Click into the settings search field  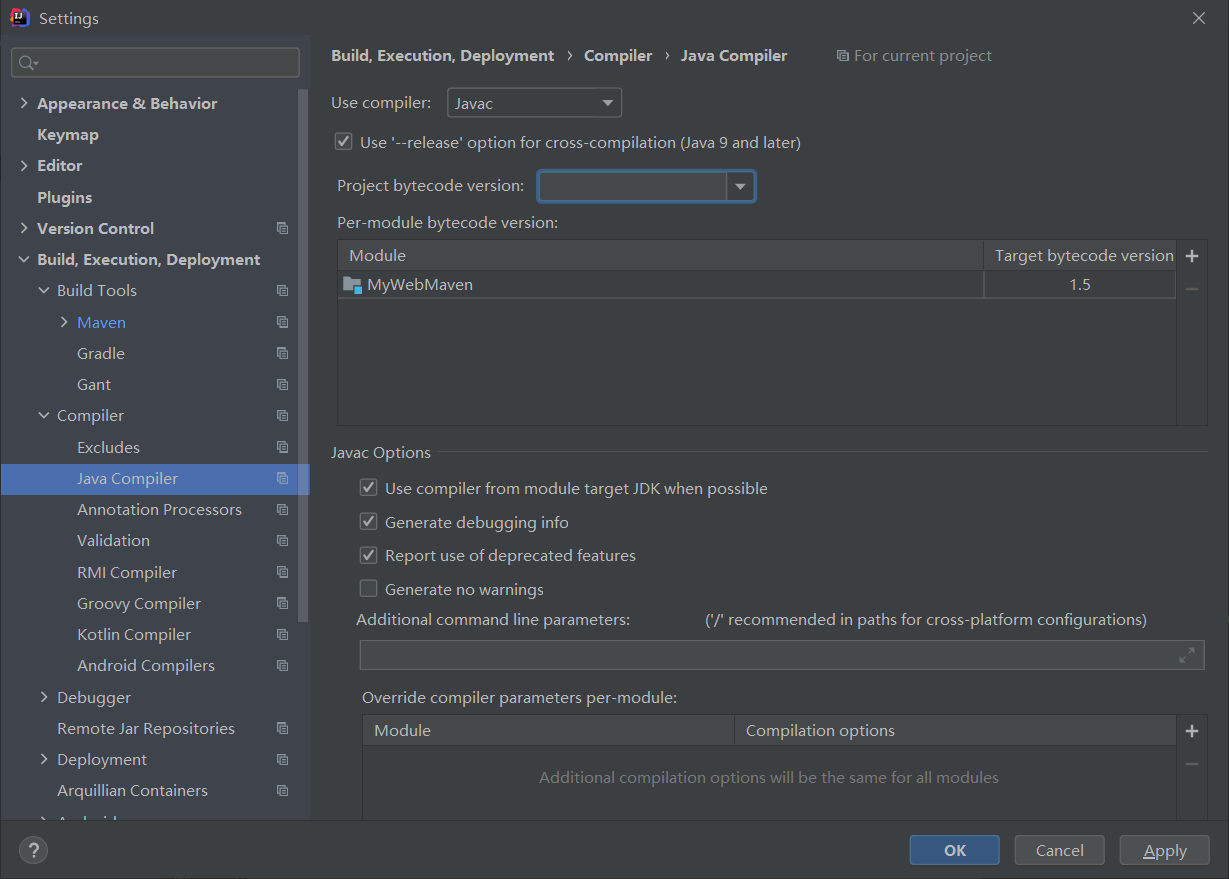pos(155,63)
